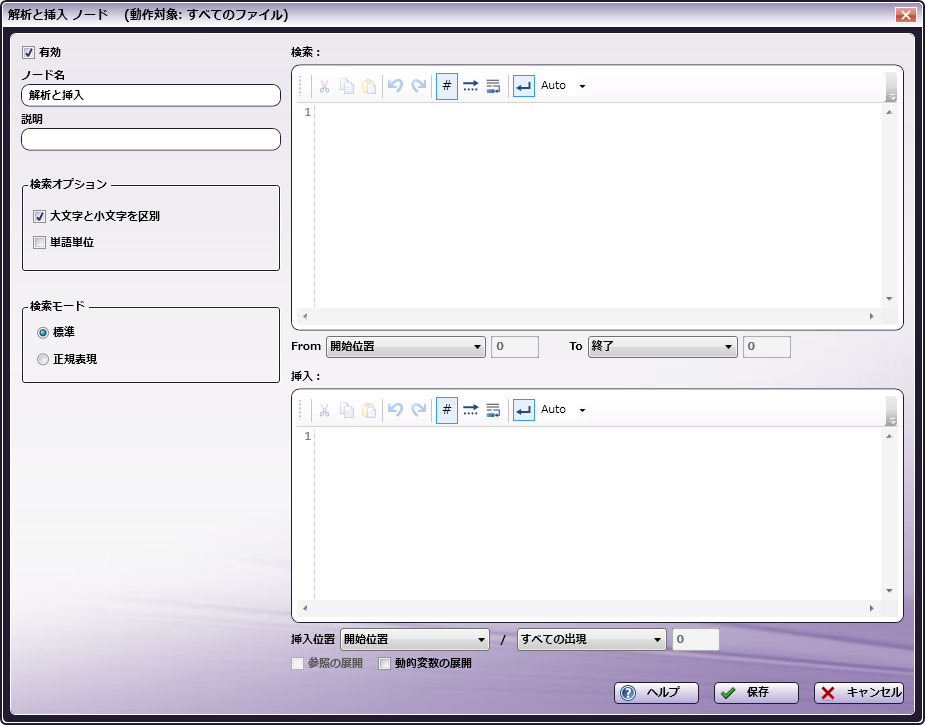Open the 挿入位置 dropdown
This screenshot has height=725, width=925.
tap(413, 640)
